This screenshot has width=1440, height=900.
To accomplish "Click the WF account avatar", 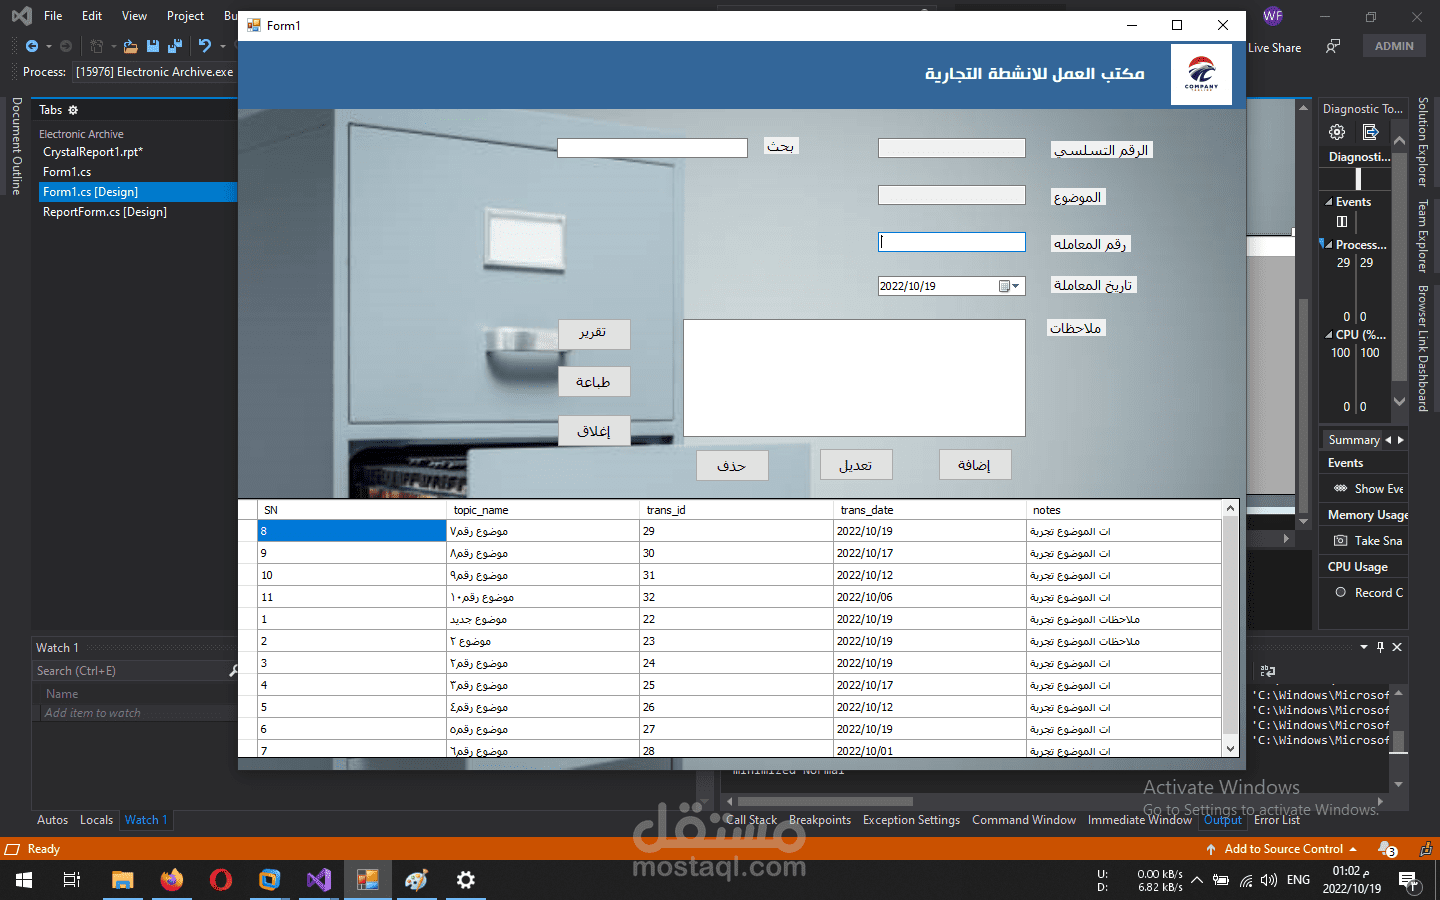I will (1272, 16).
